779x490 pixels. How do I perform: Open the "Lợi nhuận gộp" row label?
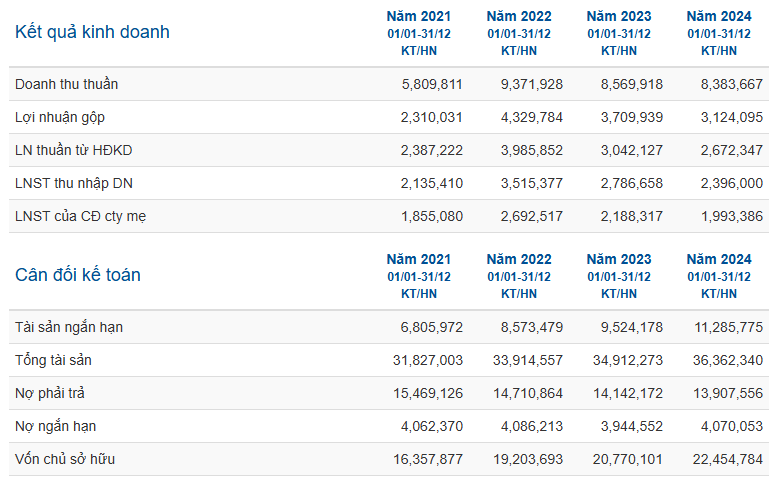coord(60,117)
